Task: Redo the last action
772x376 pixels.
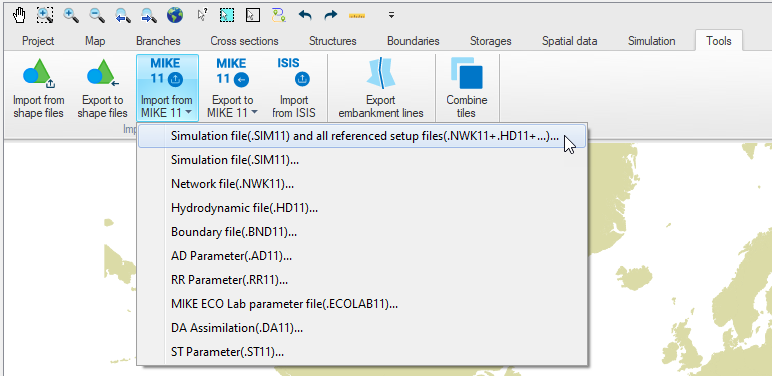Action: coord(331,15)
